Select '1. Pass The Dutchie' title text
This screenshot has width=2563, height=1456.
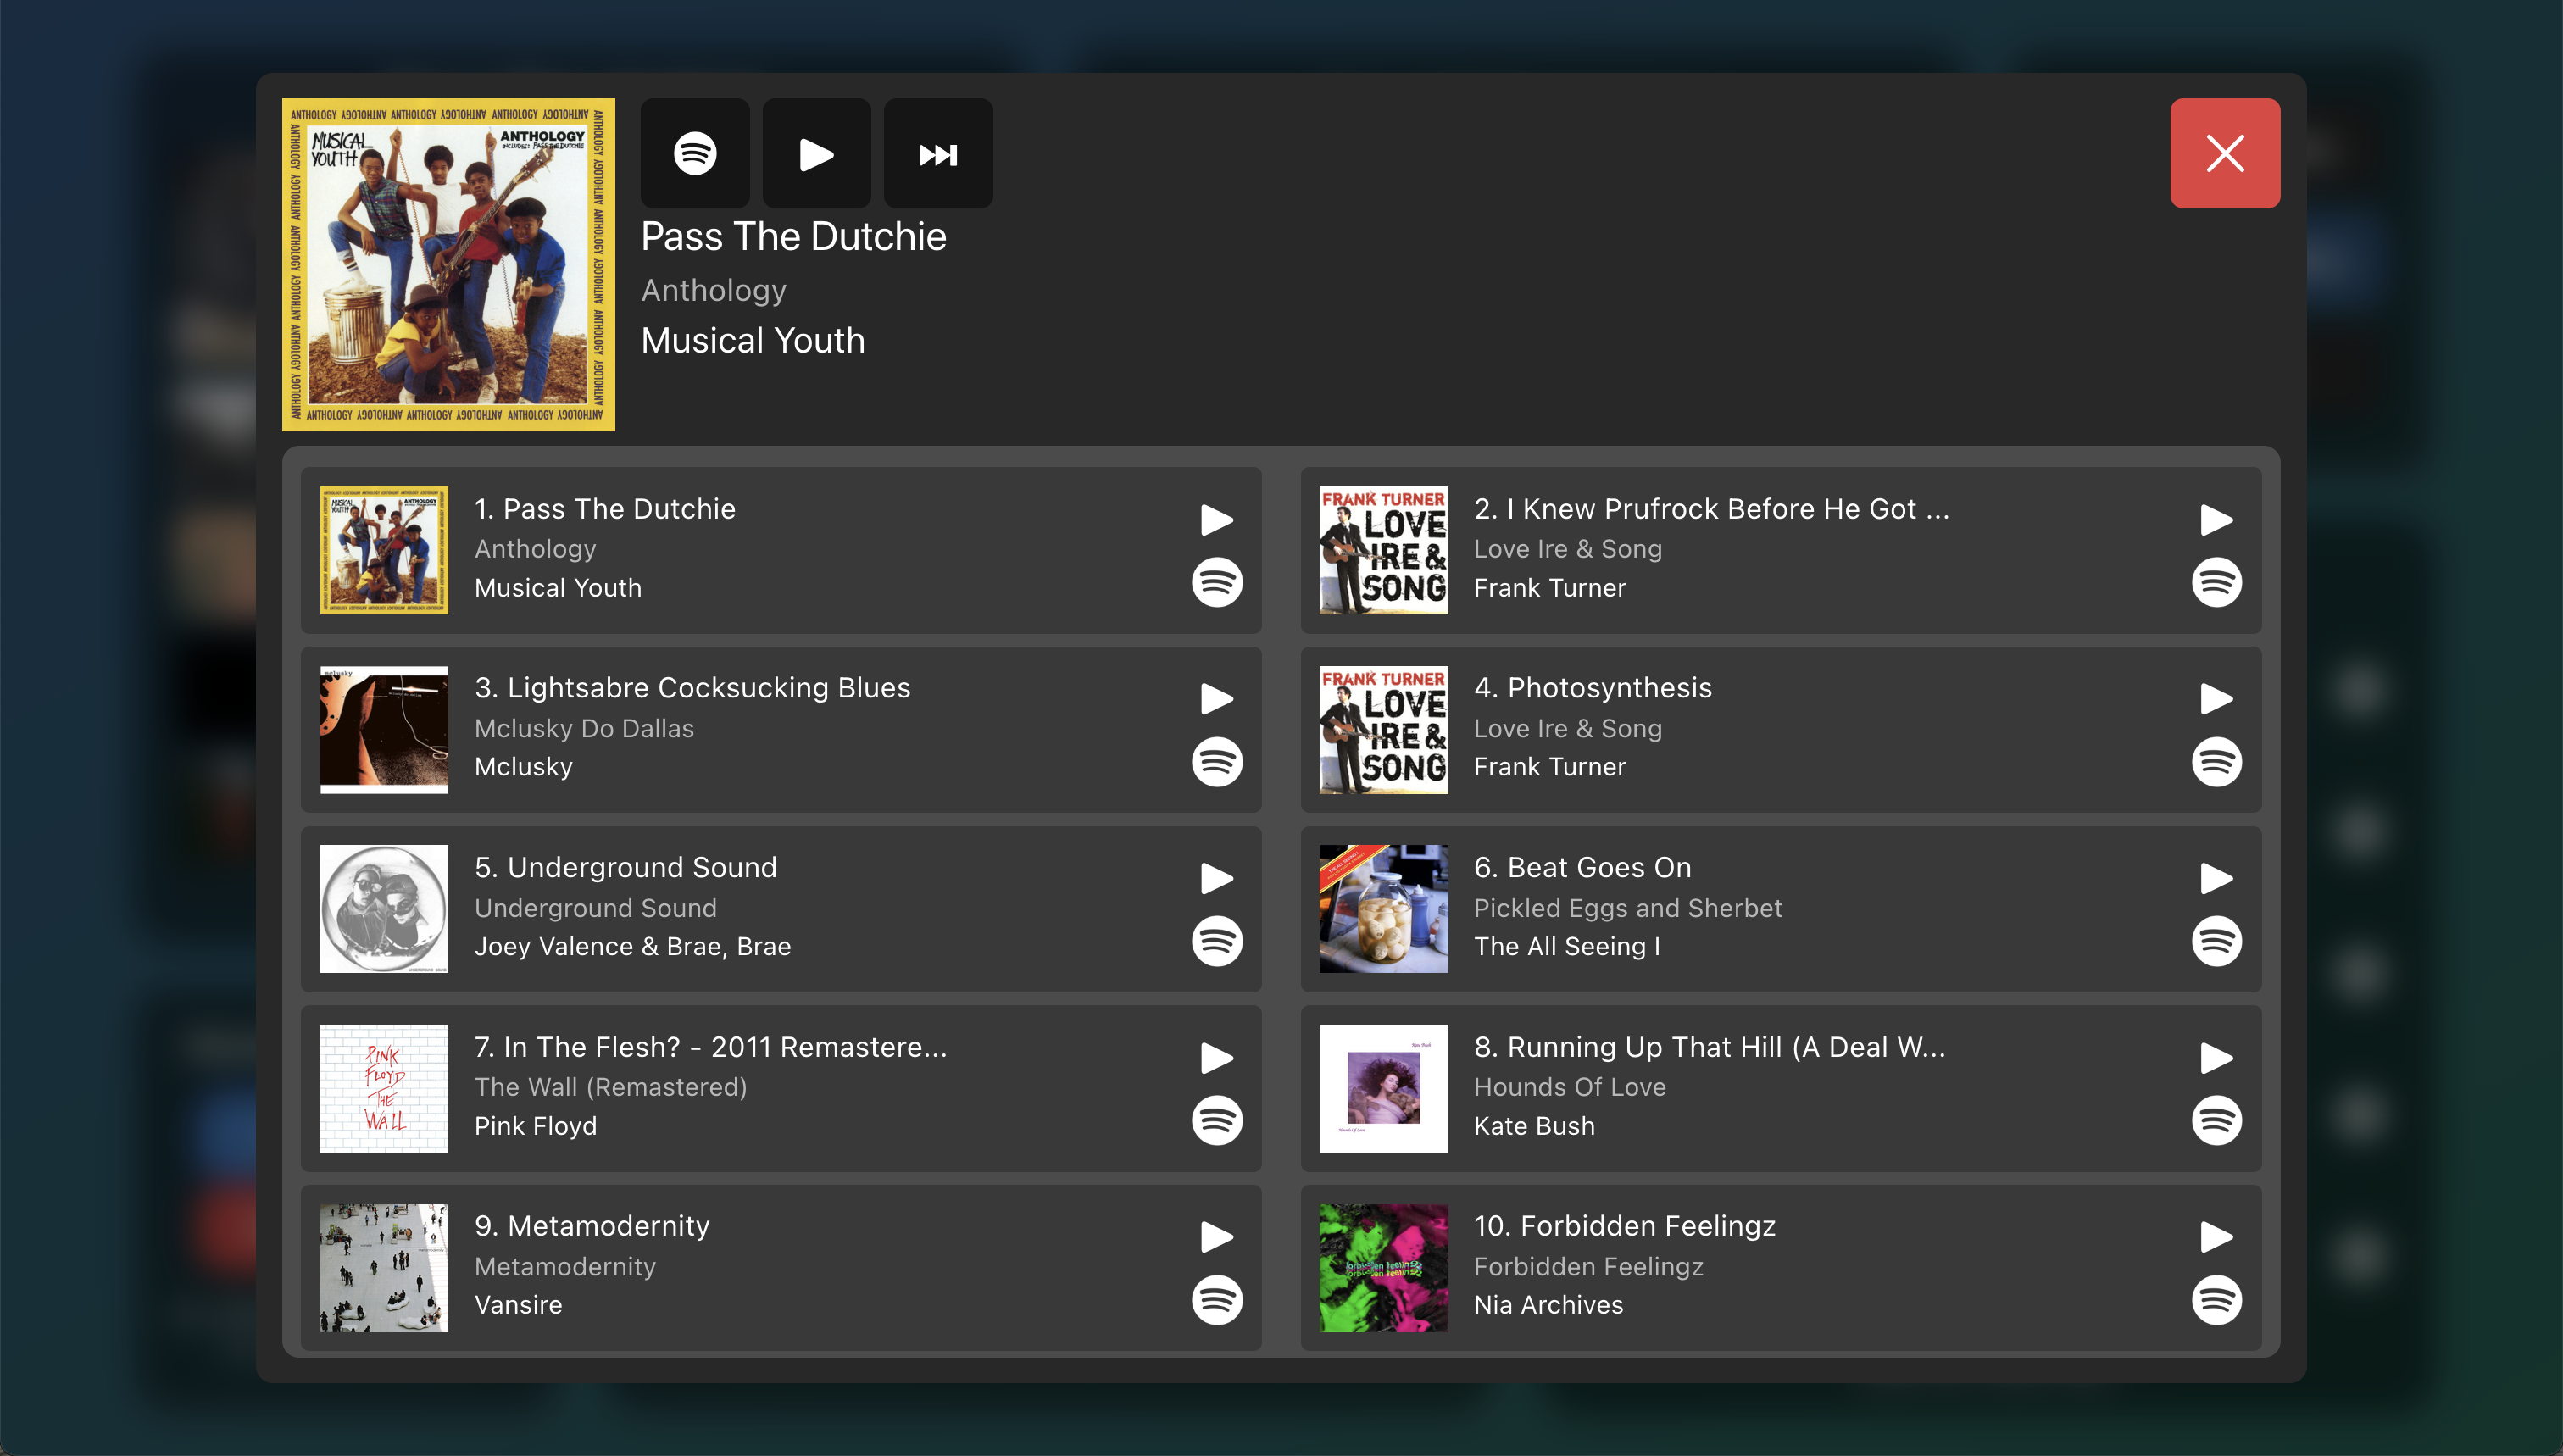pos(605,508)
